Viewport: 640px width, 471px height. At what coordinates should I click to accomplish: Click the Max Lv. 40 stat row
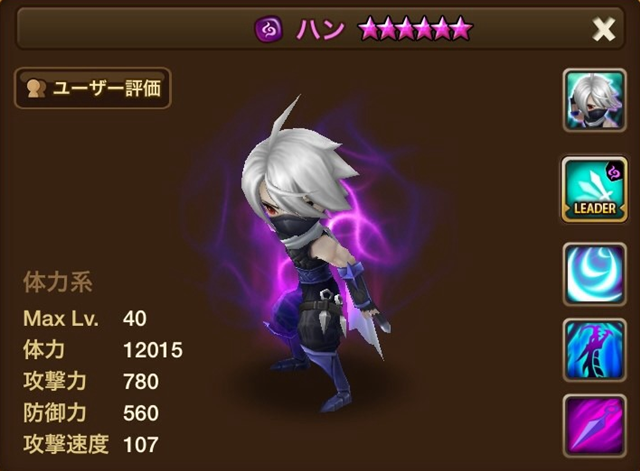point(85,318)
